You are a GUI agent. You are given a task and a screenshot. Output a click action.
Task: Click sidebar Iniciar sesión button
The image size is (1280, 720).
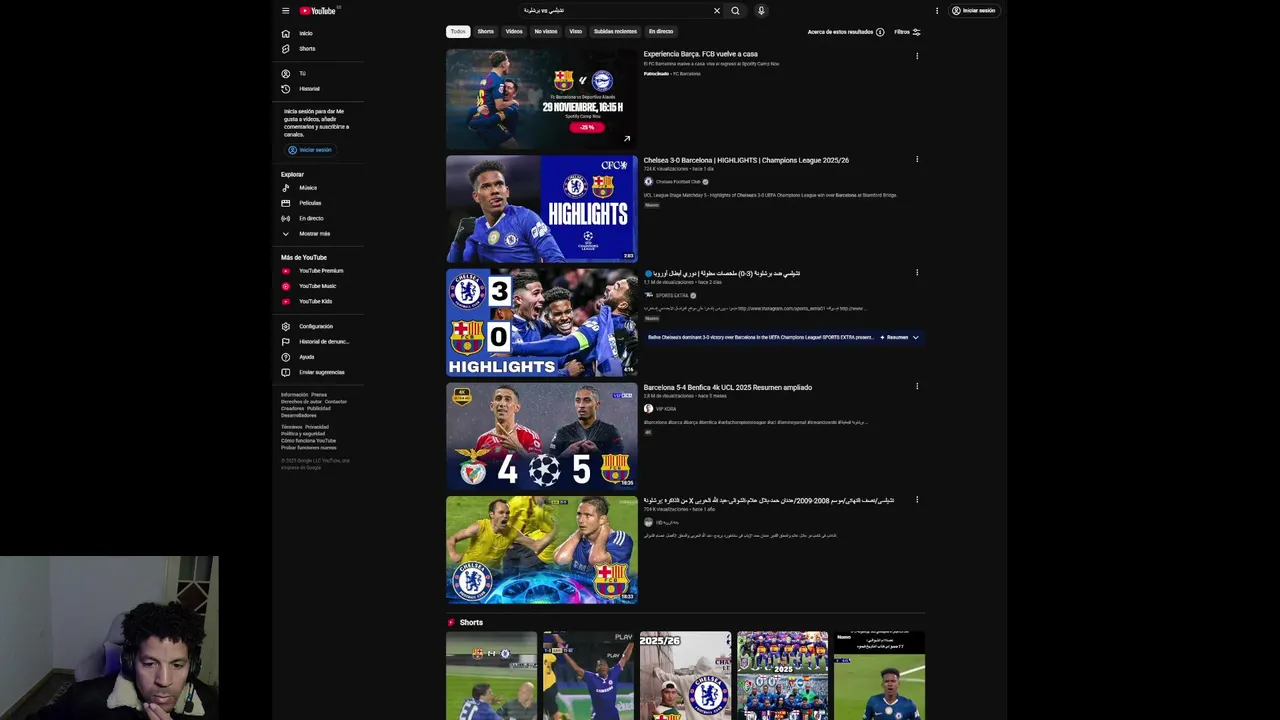click(x=310, y=150)
